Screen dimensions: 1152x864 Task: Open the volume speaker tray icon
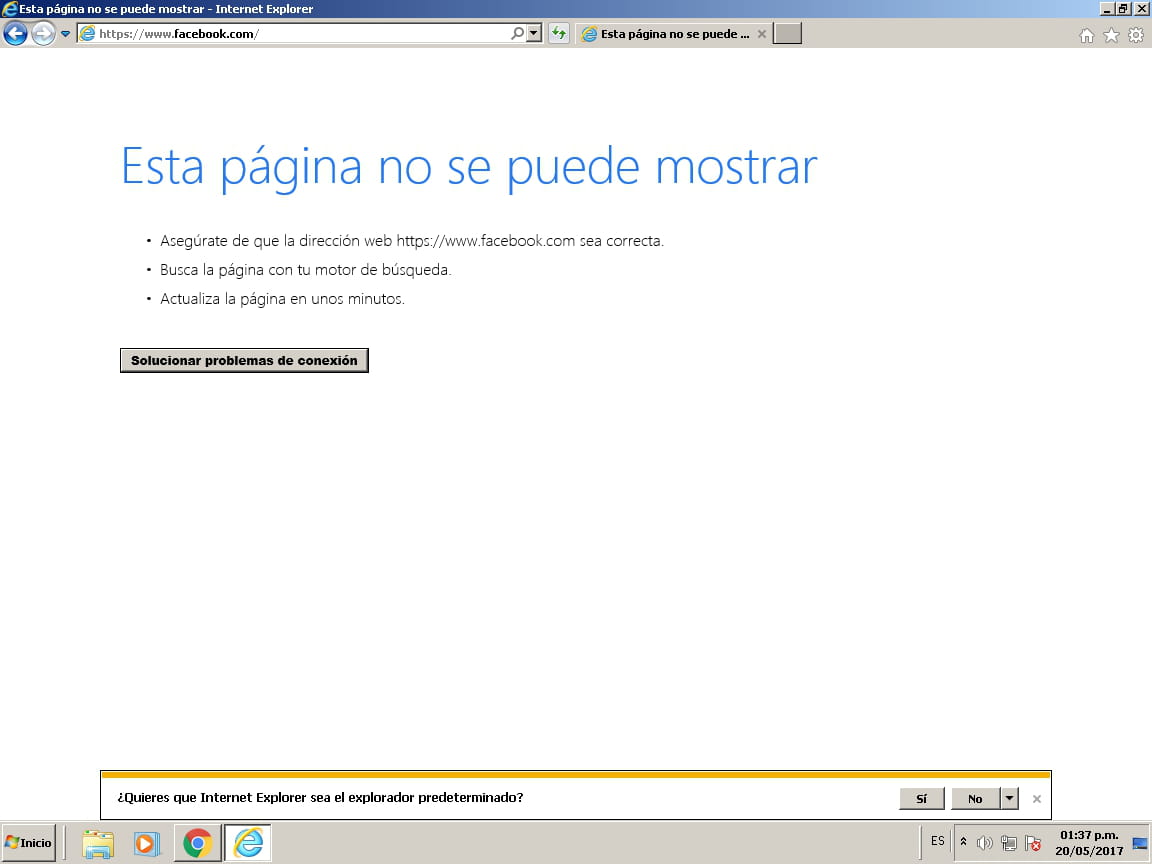[x=984, y=843]
